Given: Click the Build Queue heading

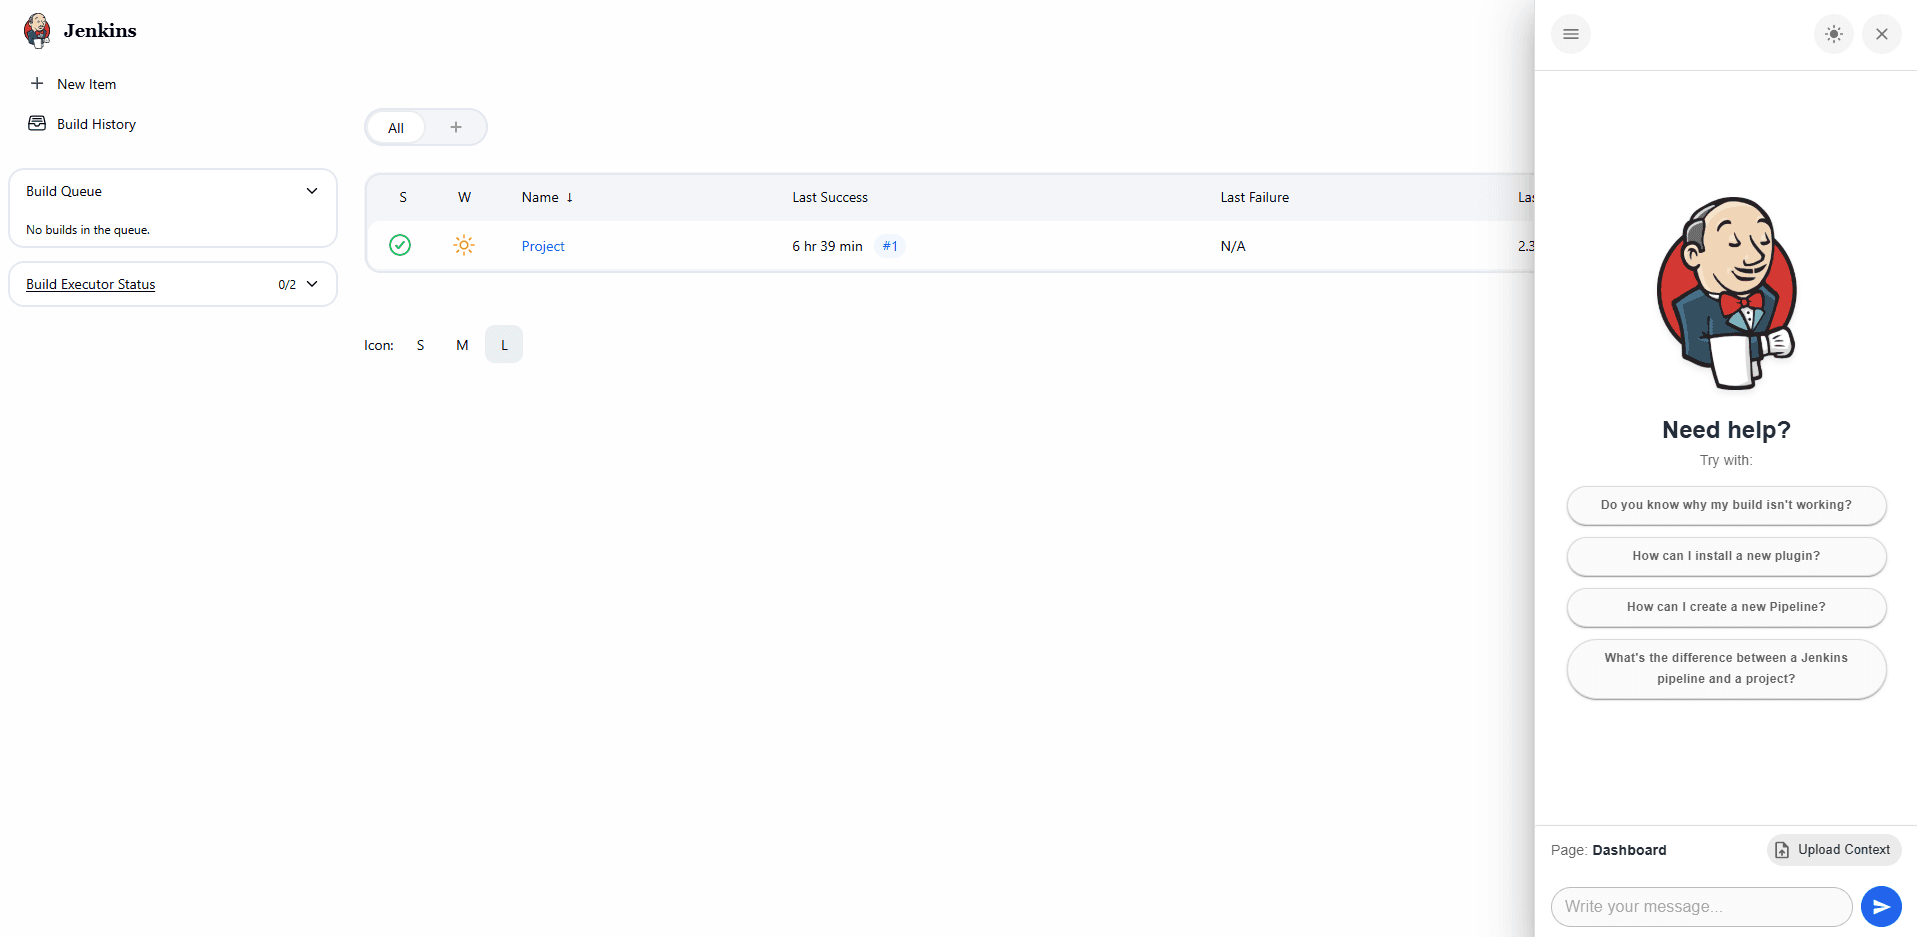Looking at the screenshot, I should 64,191.
